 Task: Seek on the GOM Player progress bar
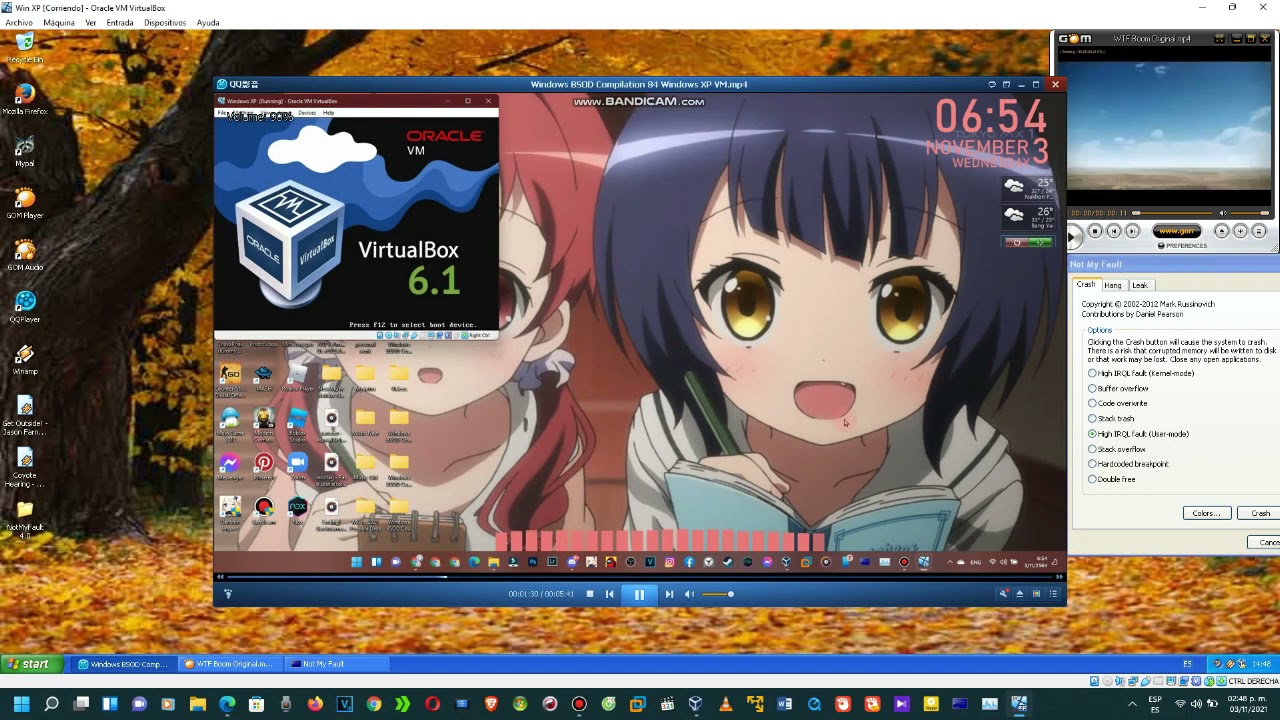point(1171,213)
